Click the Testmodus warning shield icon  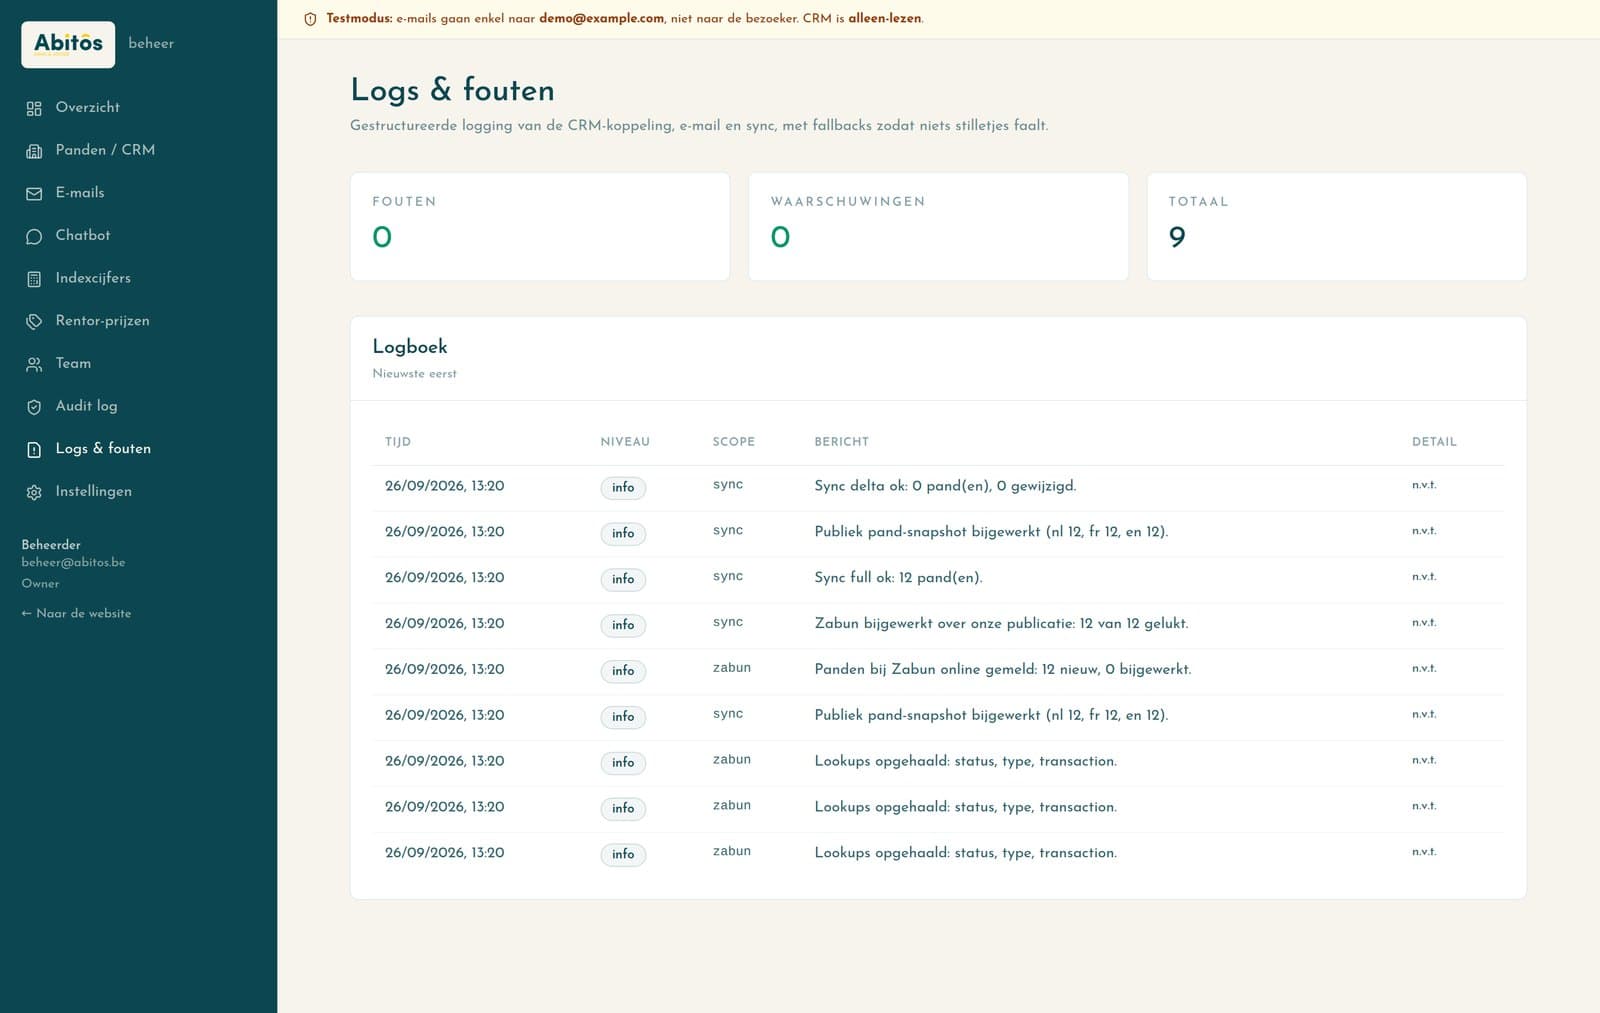pos(310,19)
